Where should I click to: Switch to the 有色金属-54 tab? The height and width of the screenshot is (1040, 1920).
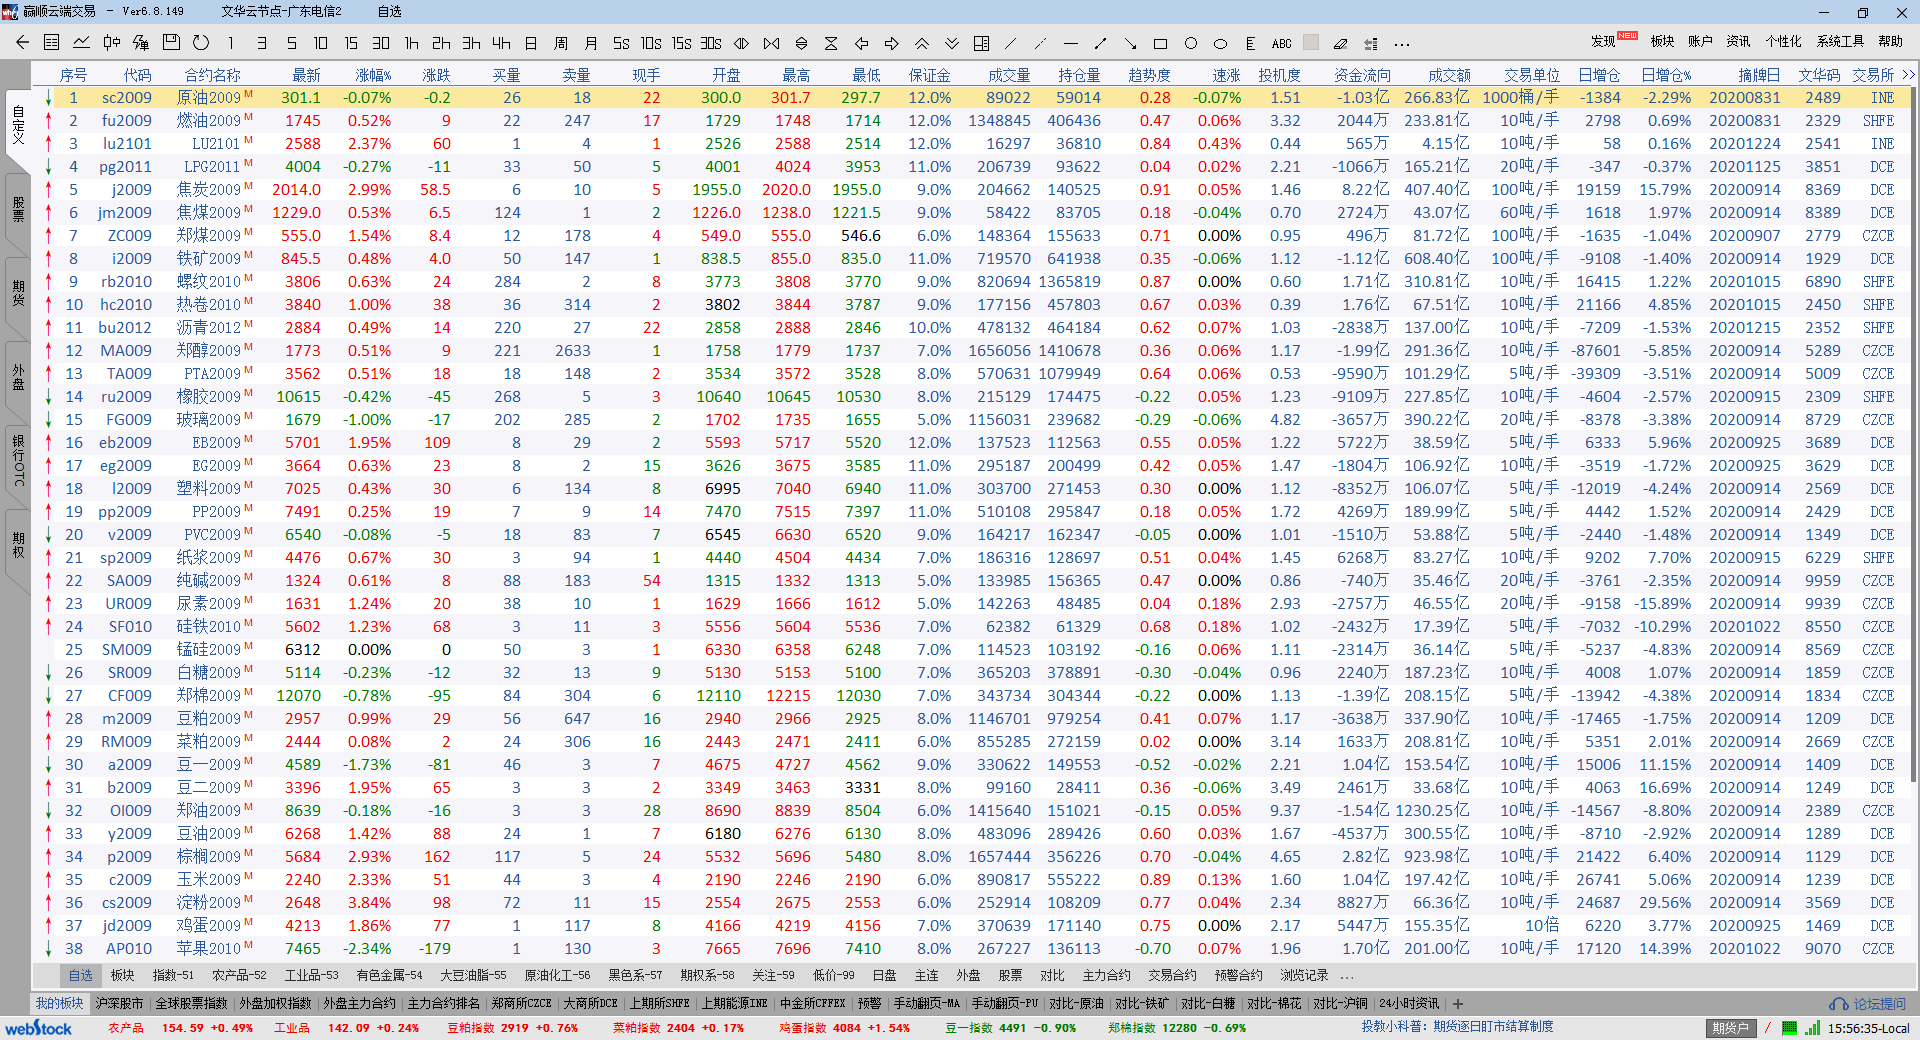389,975
